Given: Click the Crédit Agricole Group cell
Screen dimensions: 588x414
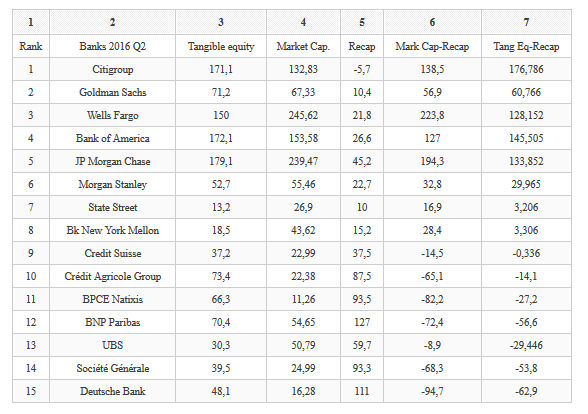Looking at the screenshot, I should 112,276.
